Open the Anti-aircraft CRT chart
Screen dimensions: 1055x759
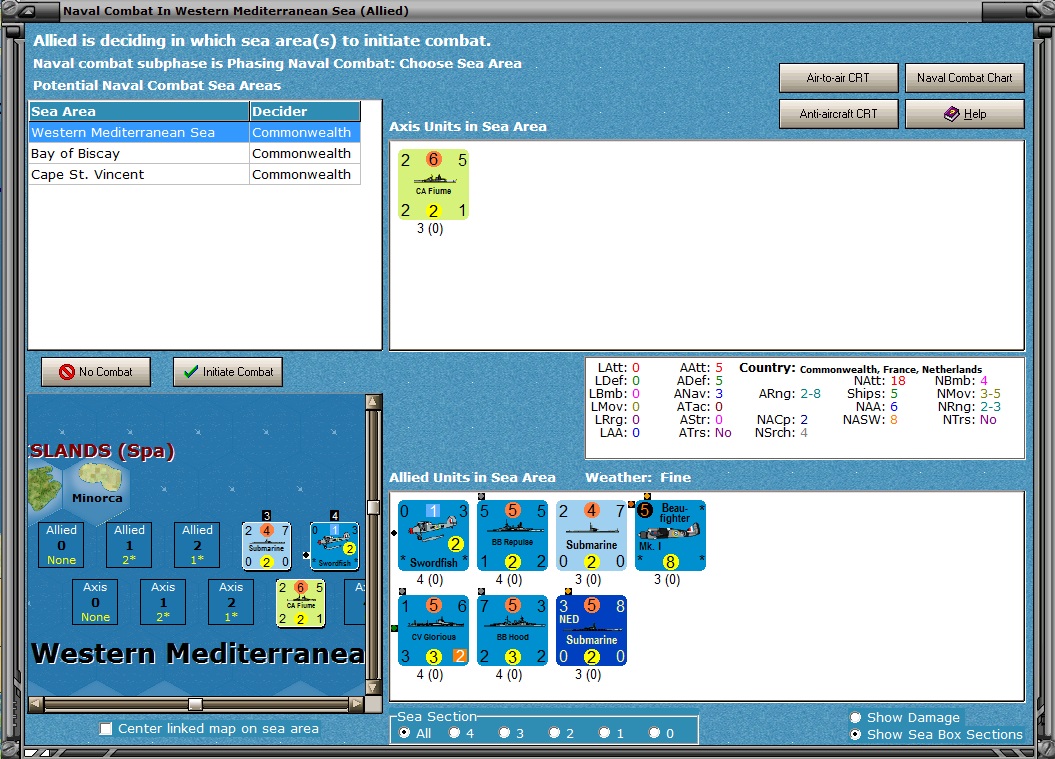(838, 114)
